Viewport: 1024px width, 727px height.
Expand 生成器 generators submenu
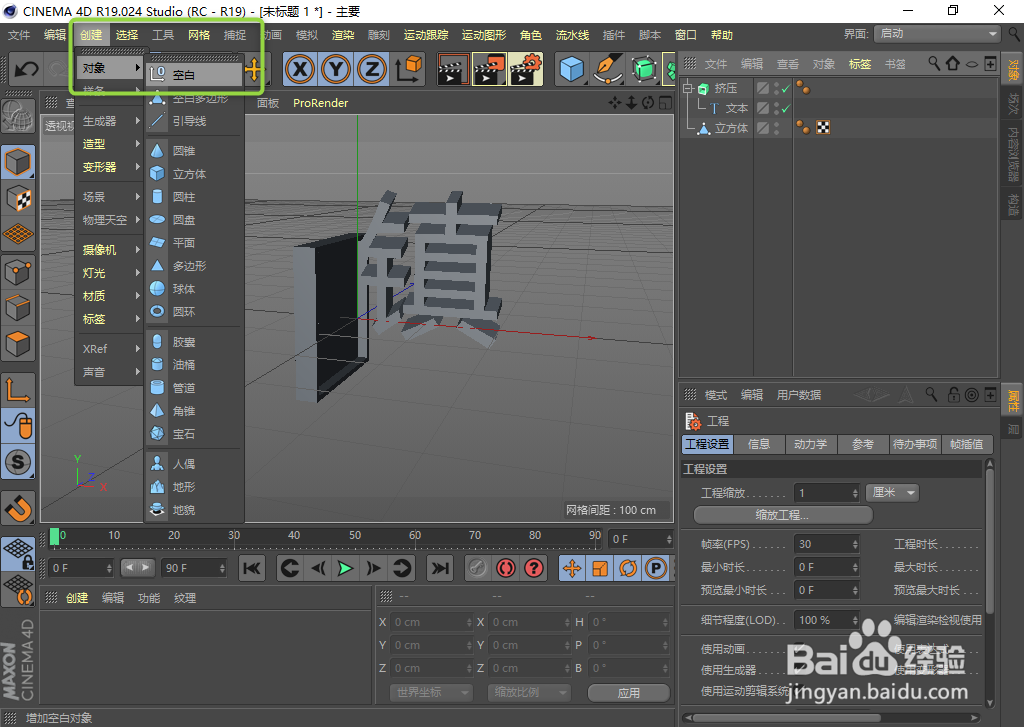pos(110,121)
